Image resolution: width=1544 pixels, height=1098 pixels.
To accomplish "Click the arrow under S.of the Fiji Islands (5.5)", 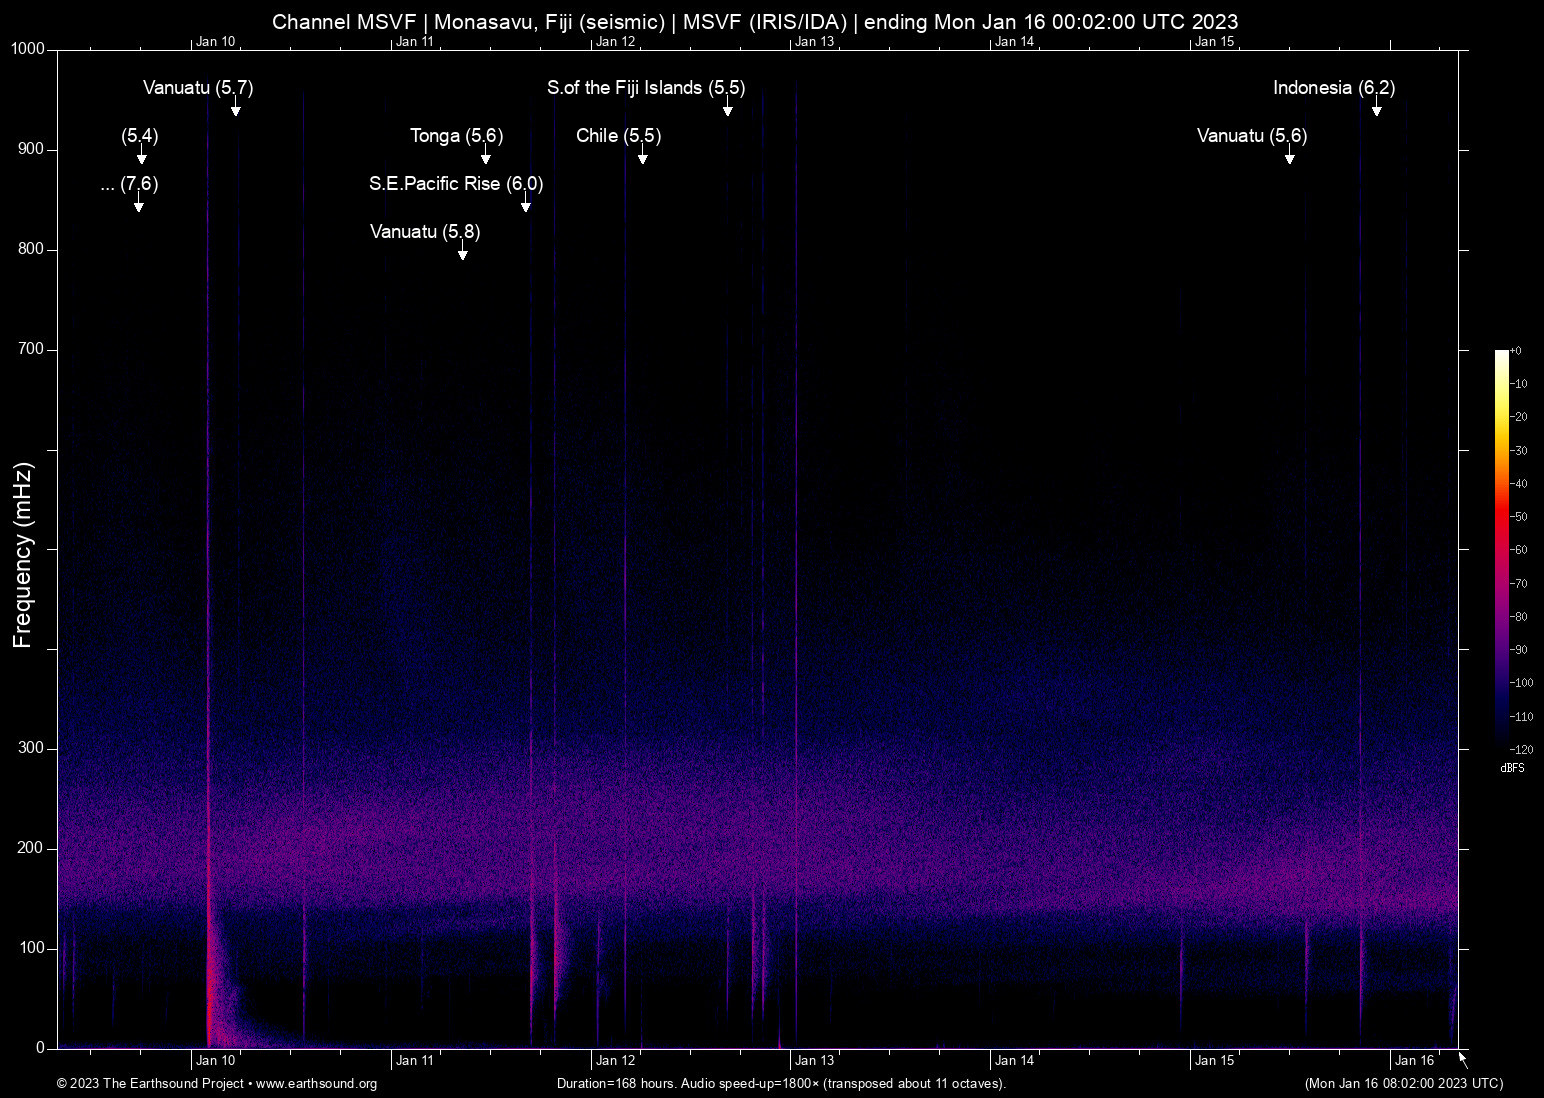I will (x=728, y=109).
